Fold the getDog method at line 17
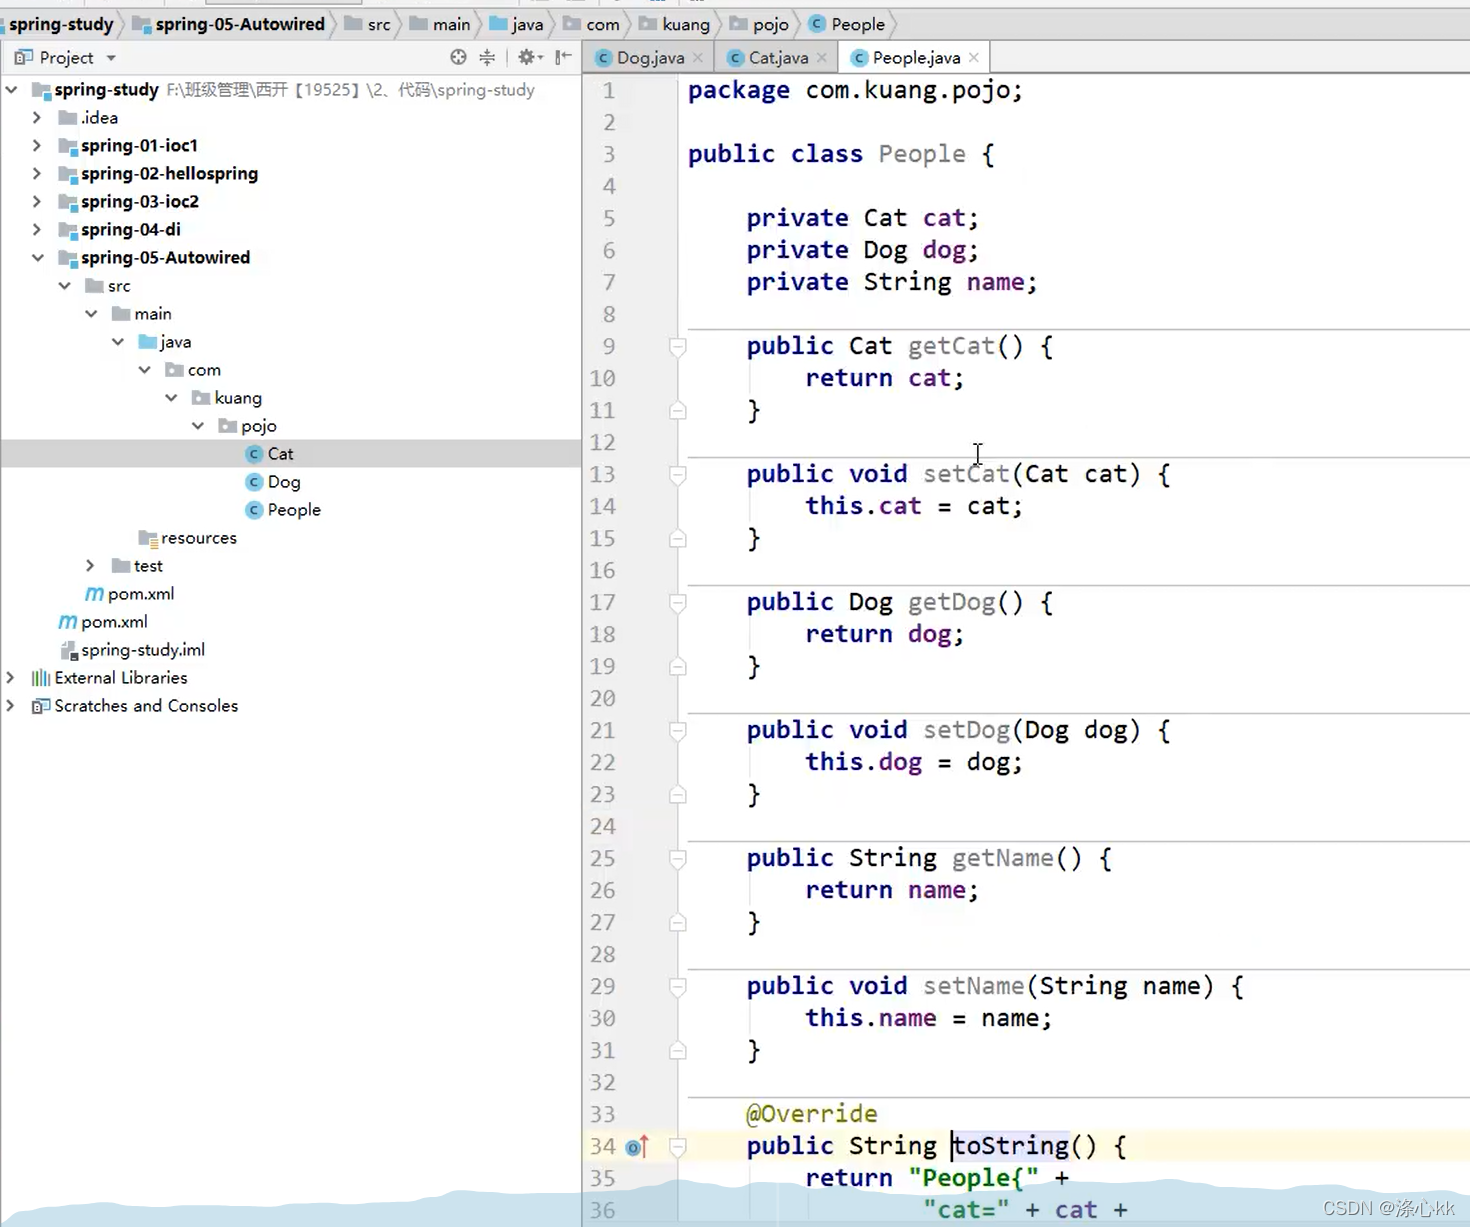Image resolution: width=1470 pixels, height=1227 pixels. point(677,603)
